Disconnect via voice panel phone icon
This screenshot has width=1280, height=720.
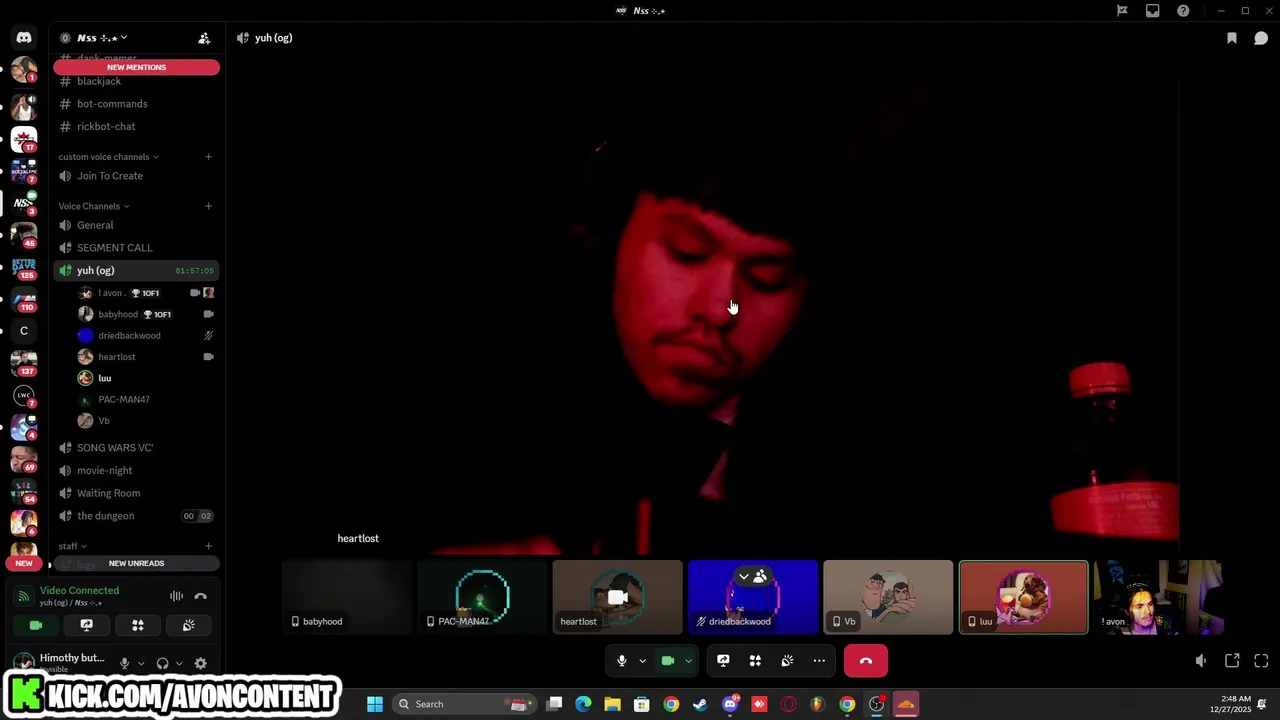(200, 596)
